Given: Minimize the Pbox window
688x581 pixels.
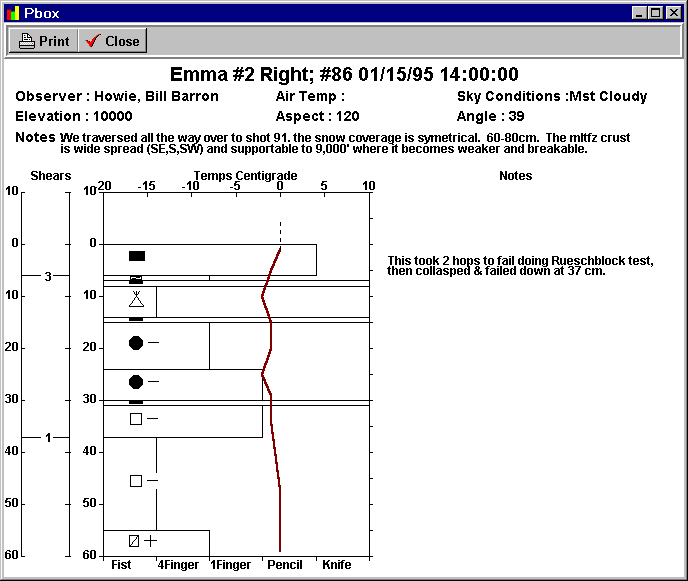Looking at the screenshot, I should click(640, 13).
